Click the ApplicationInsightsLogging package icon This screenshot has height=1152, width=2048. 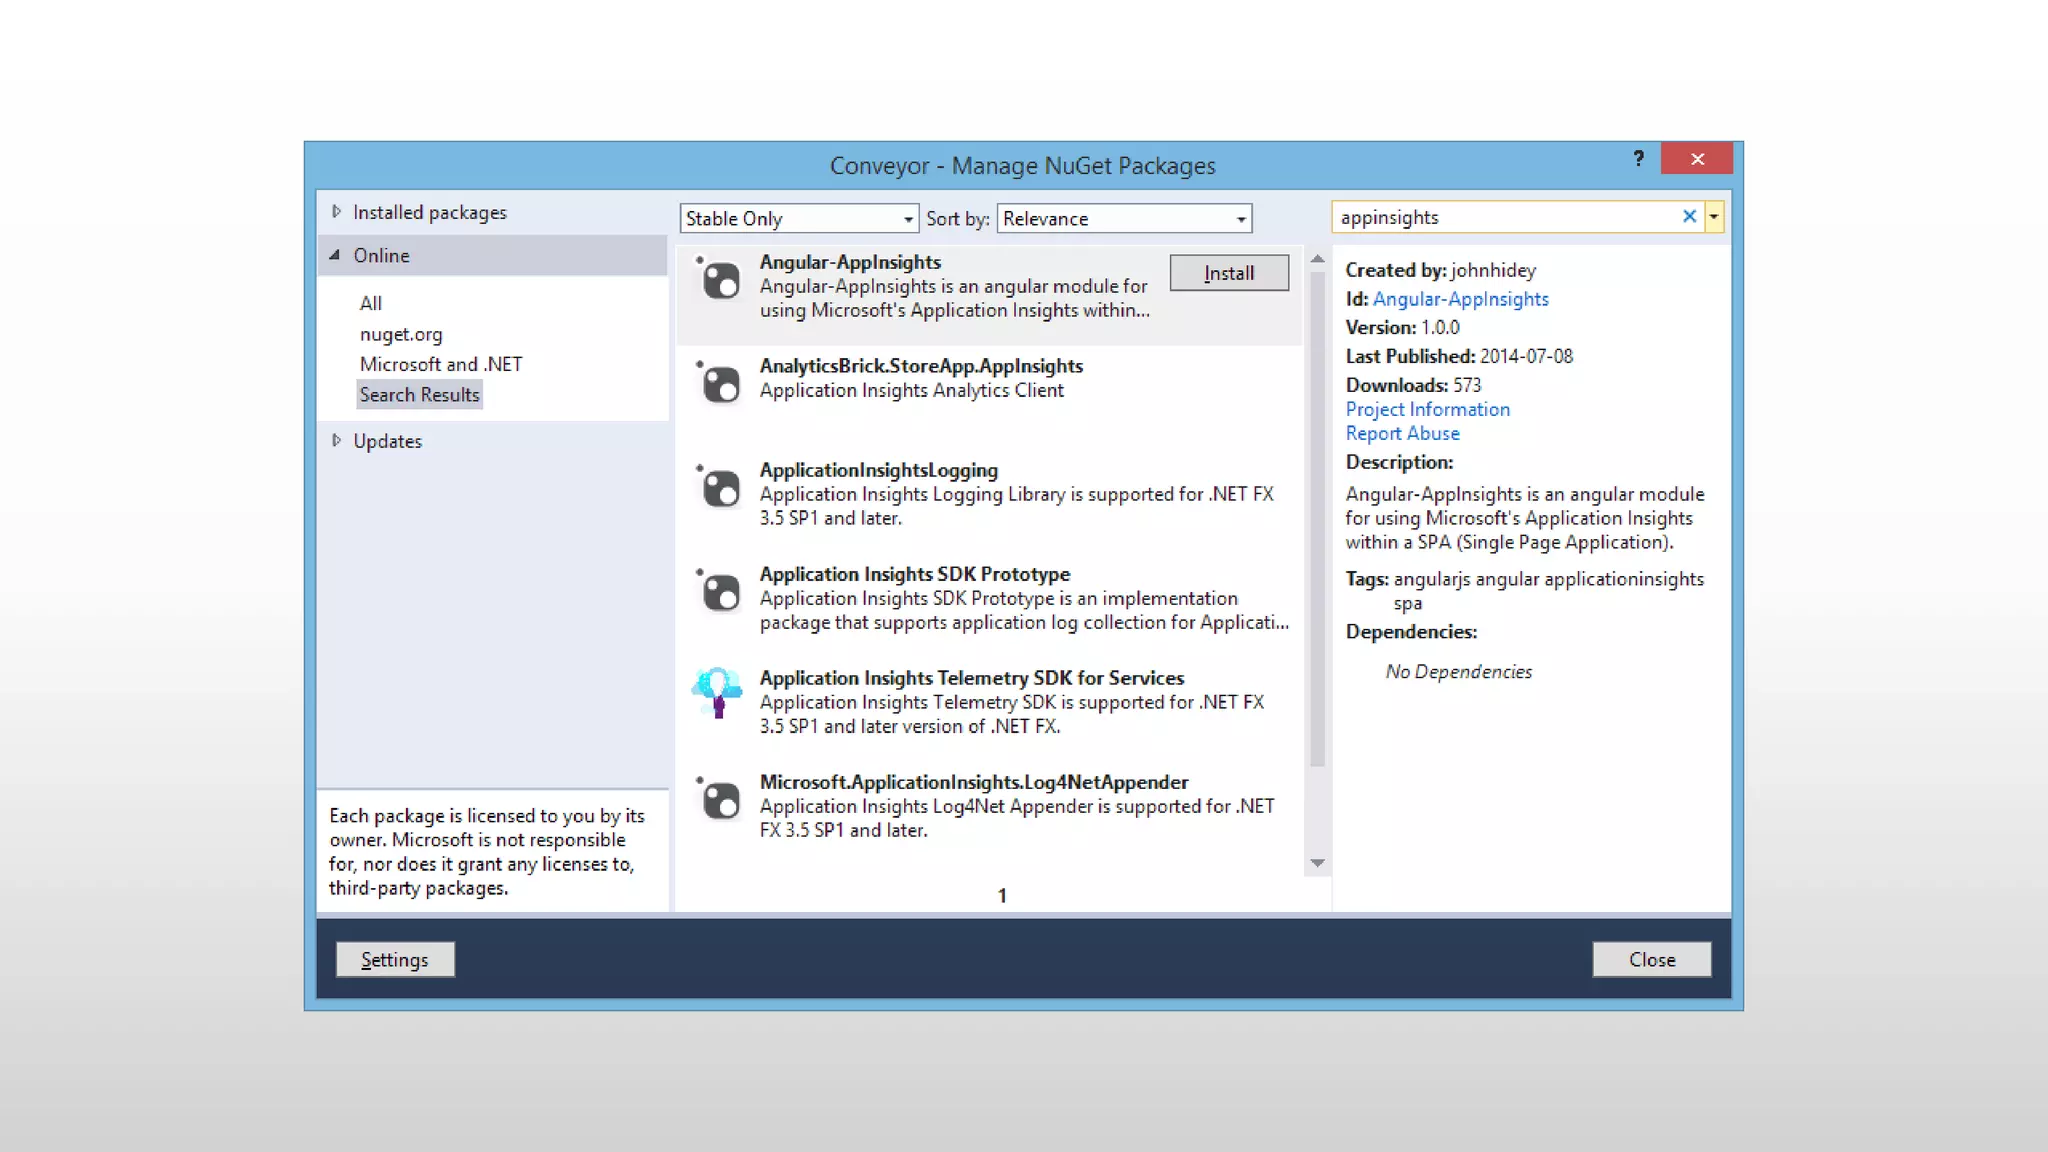[719, 488]
